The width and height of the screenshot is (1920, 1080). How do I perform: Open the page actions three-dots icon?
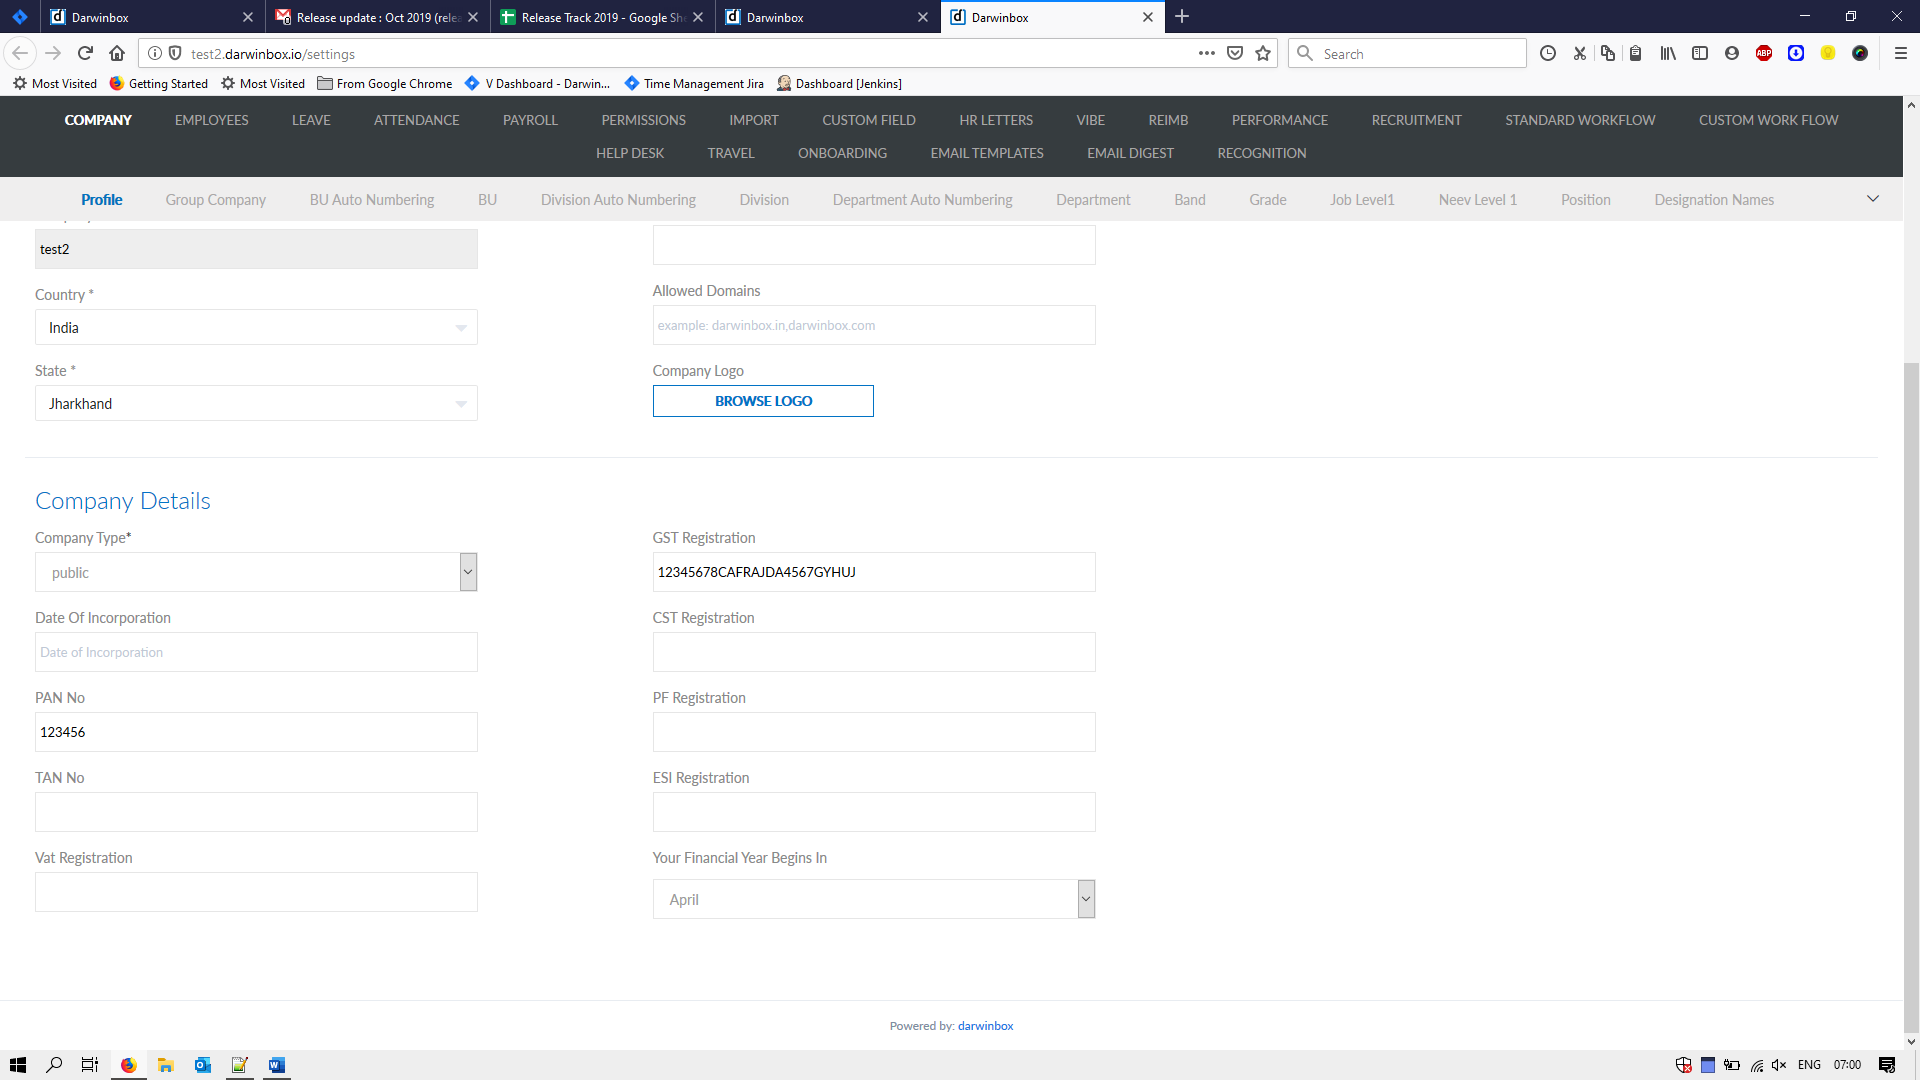point(1206,54)
